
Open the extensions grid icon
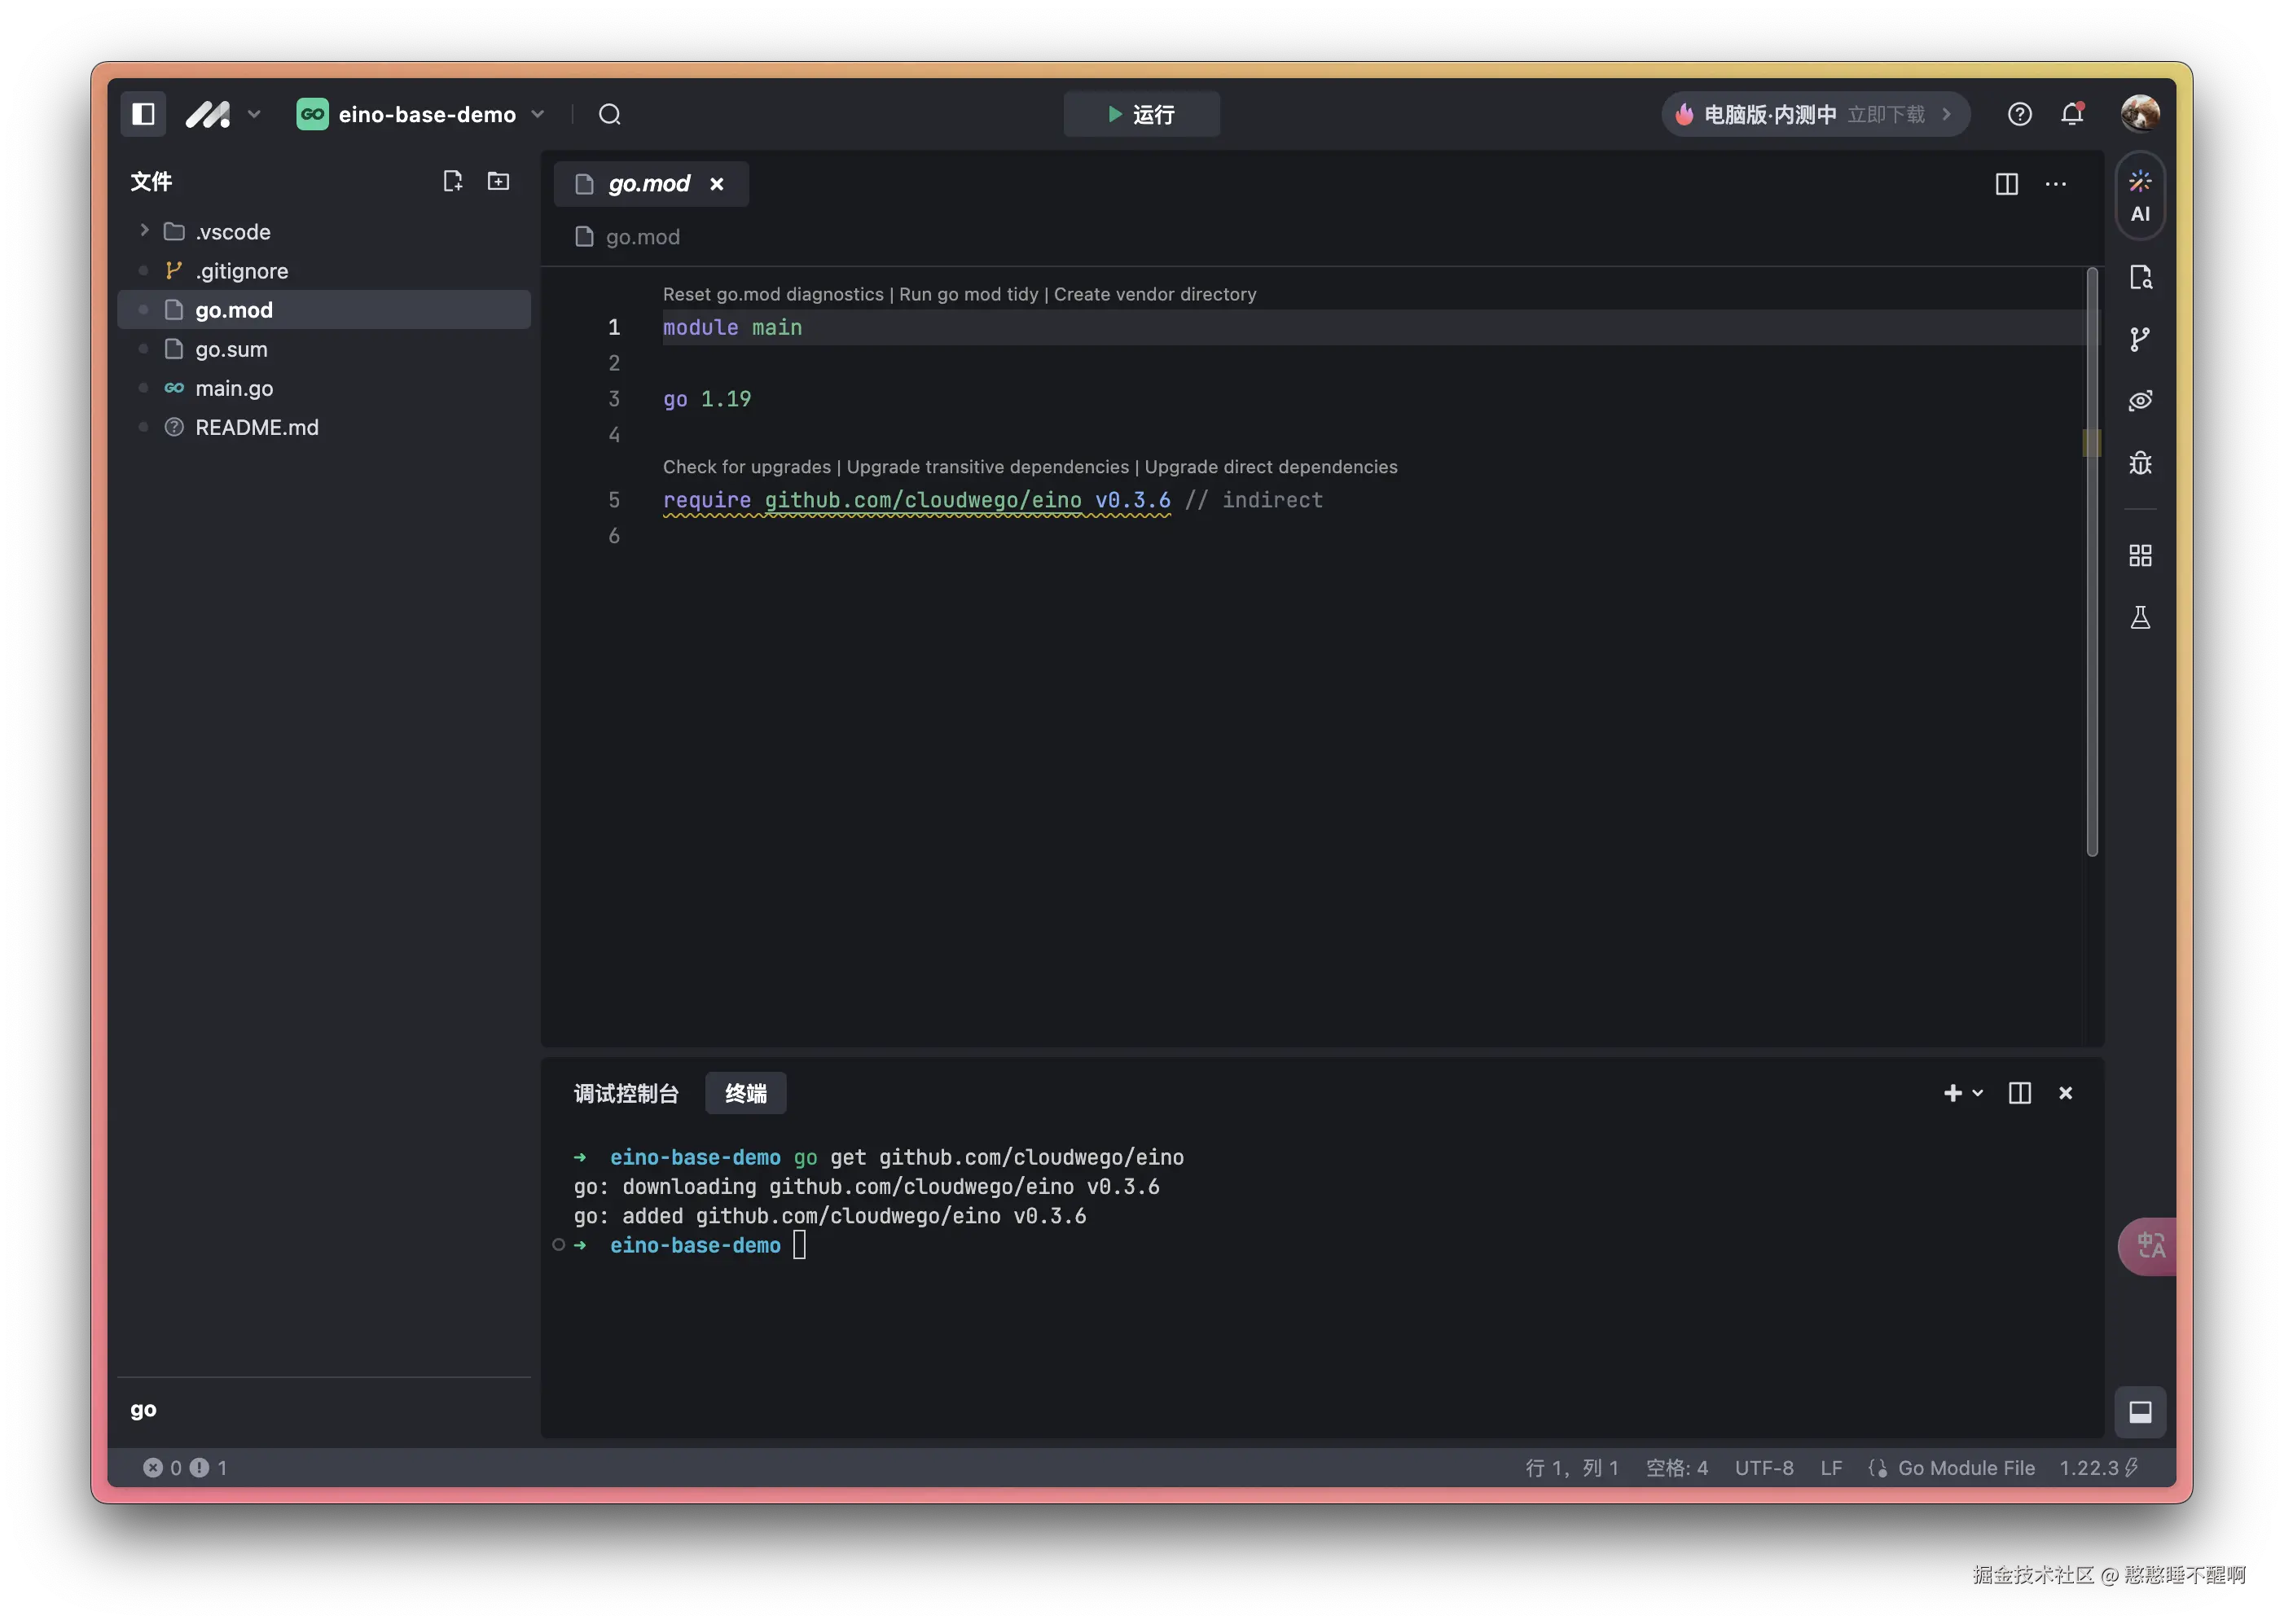coord(2139,555)
